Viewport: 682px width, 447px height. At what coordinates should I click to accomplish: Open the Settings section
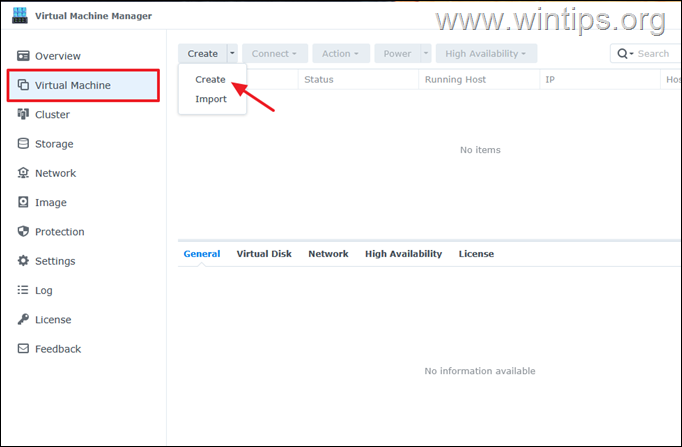click(x=55, y=261)
